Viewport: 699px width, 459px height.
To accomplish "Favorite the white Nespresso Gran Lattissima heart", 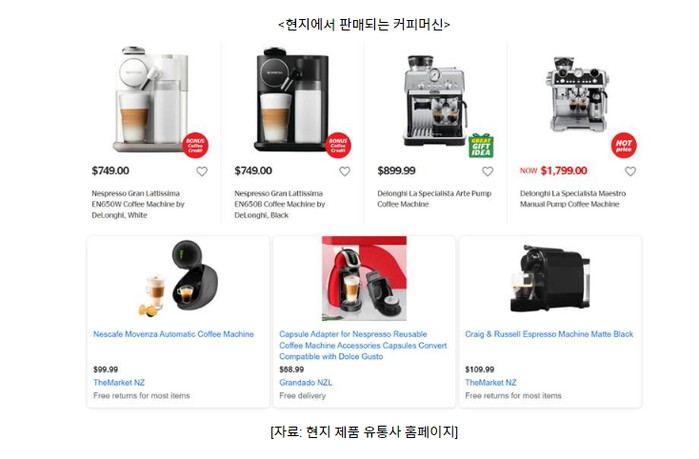I will click(x=202, y=171).
